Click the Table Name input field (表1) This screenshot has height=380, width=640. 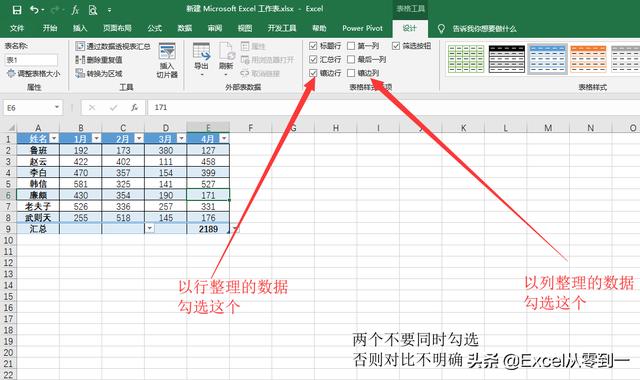[31, 60]
